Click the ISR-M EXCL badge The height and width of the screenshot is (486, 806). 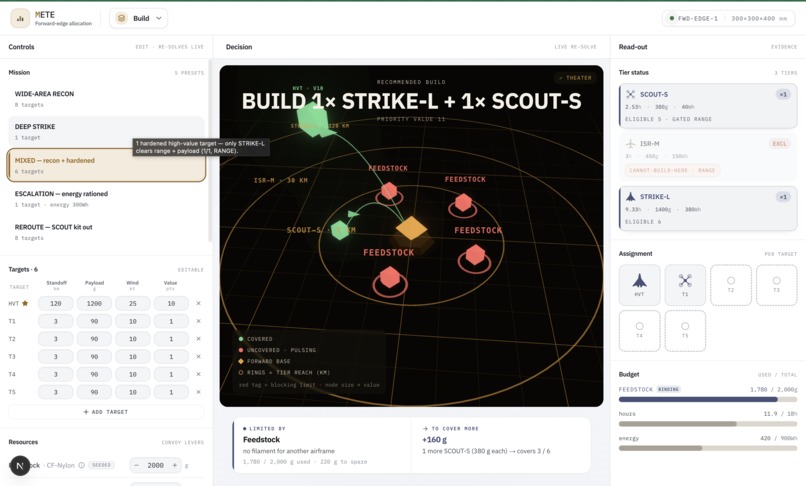pos(779,143)
